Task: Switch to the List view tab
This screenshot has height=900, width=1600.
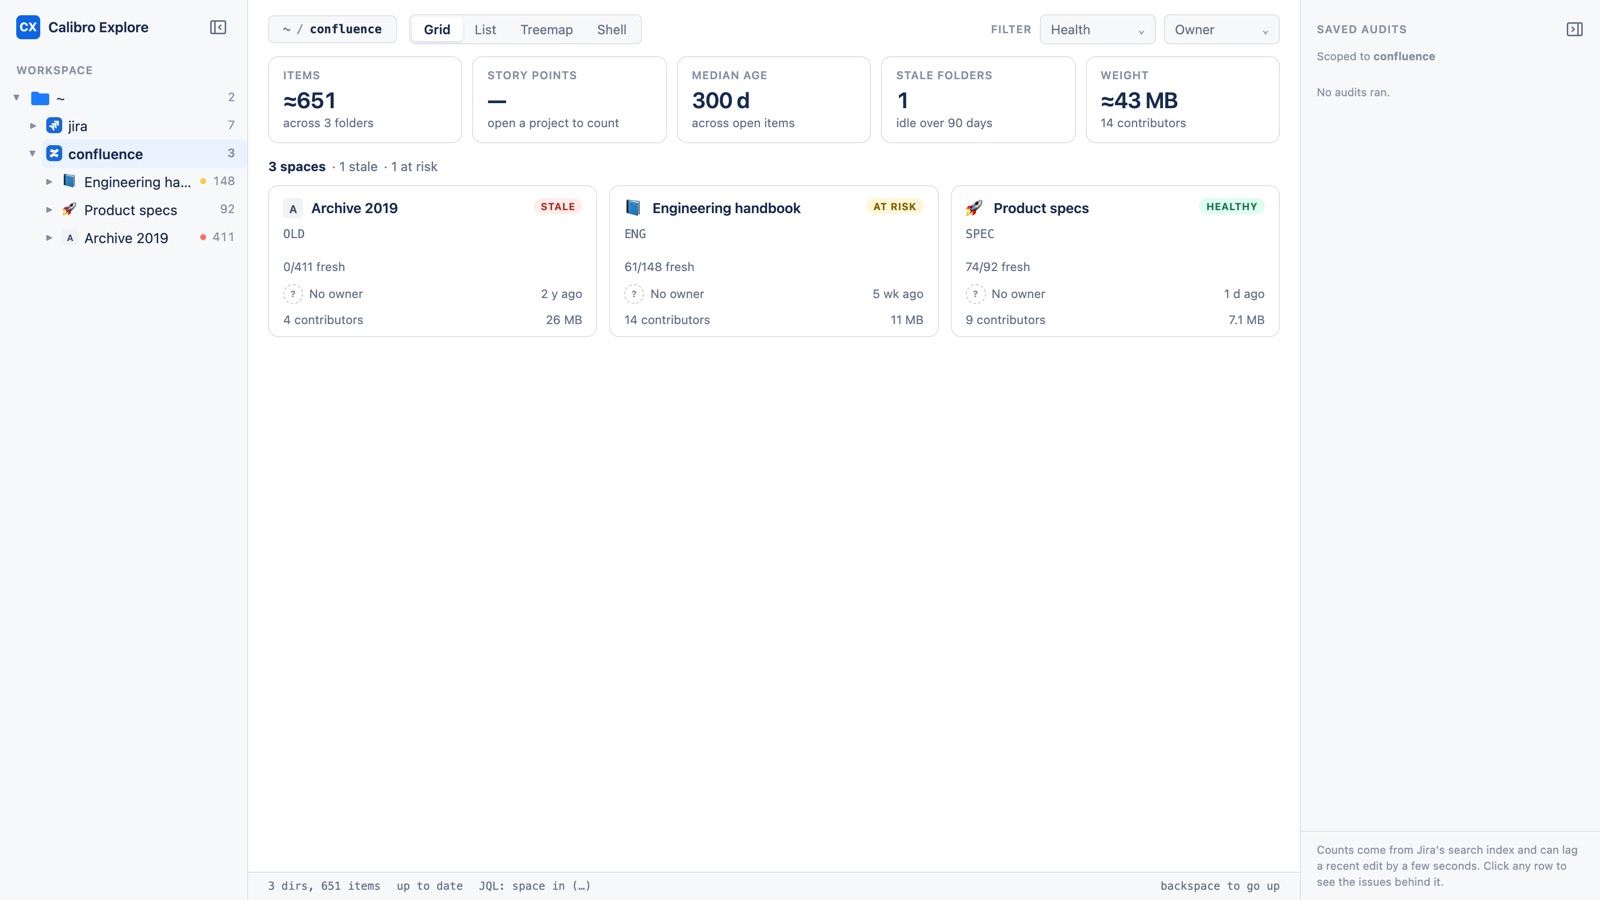Action: (485, 30)
